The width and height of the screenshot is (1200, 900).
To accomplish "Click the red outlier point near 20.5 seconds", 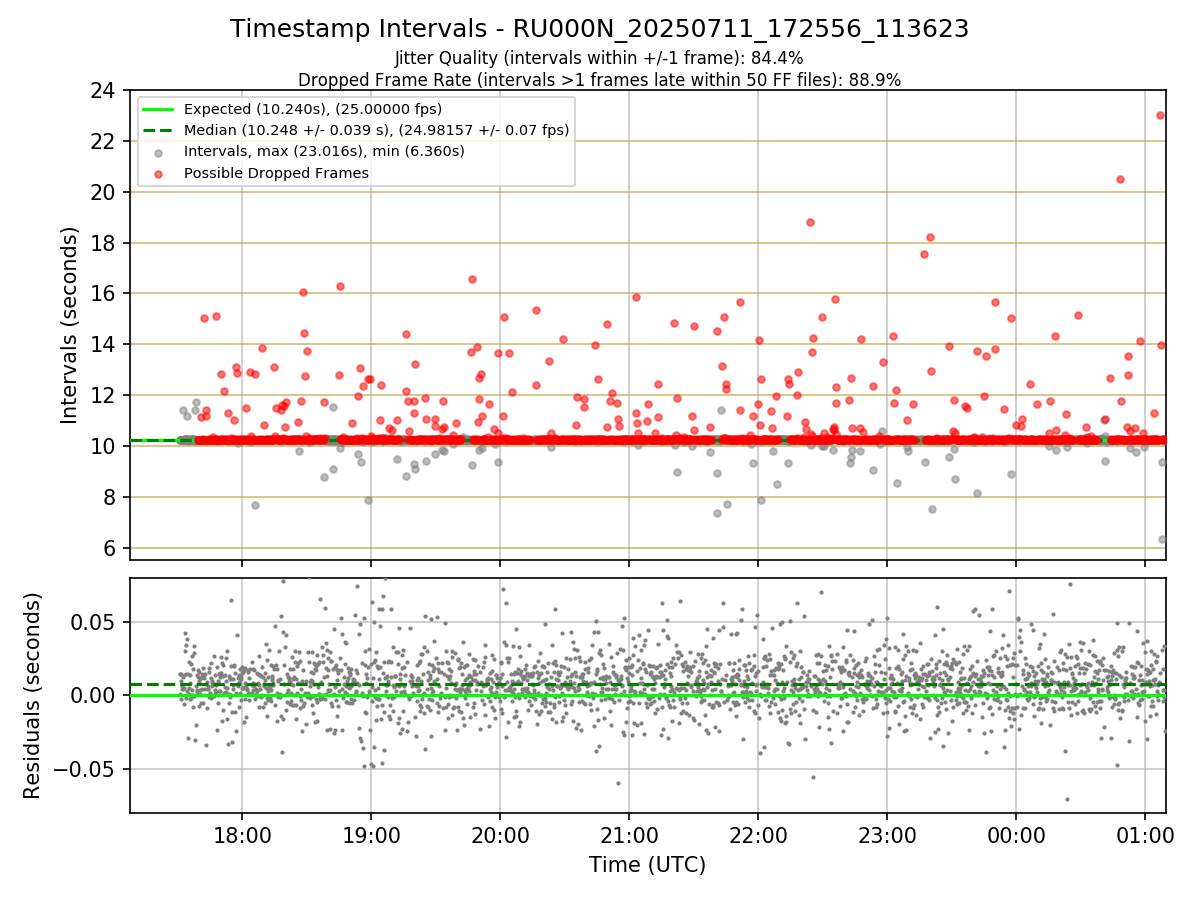I will [1120, 180].
